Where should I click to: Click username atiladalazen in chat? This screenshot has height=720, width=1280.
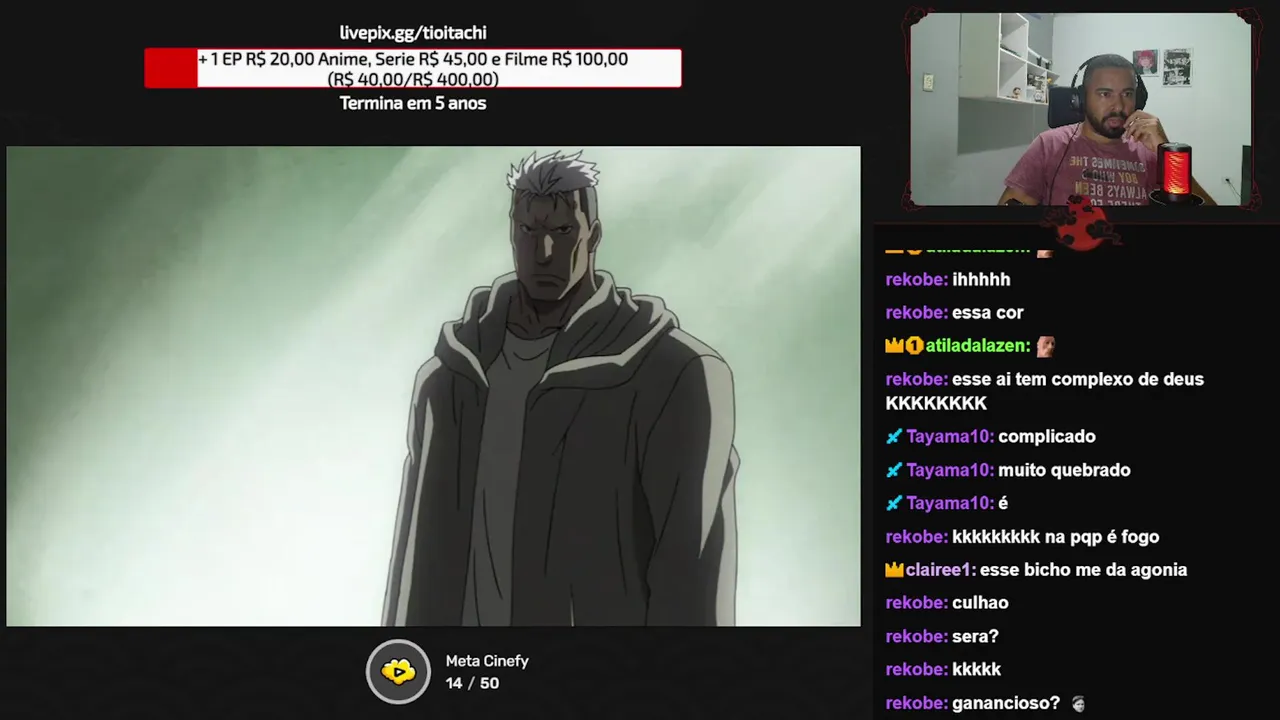[978, 346]
